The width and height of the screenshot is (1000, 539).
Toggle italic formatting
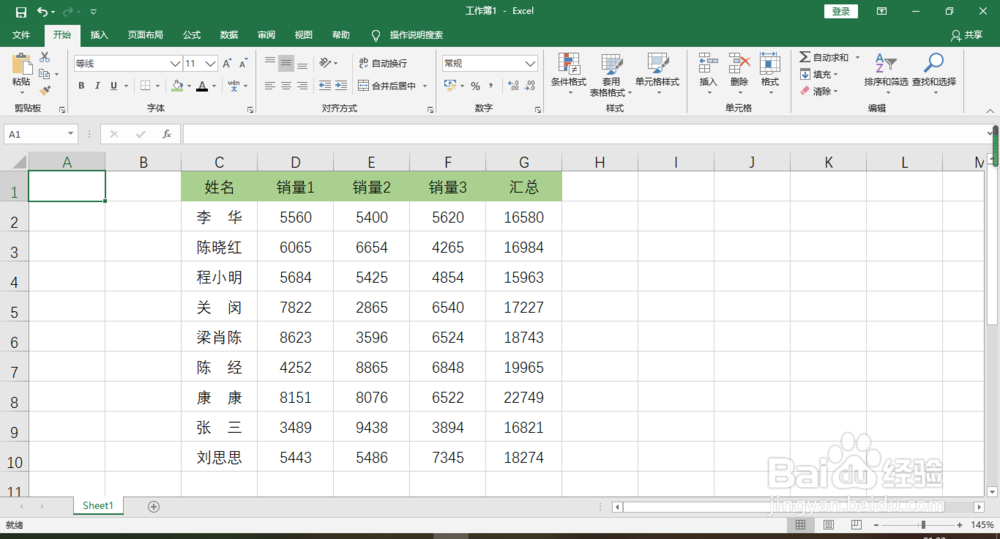pos(97,85)
